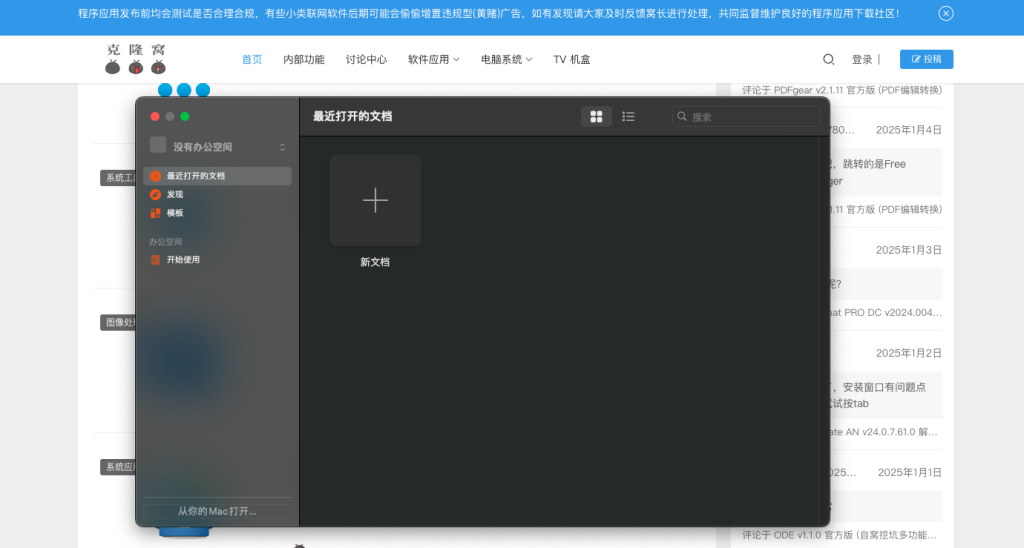Screen dimensions: 1024x548
Task: Switch to grid view in documents window
Action: (596, 116)
